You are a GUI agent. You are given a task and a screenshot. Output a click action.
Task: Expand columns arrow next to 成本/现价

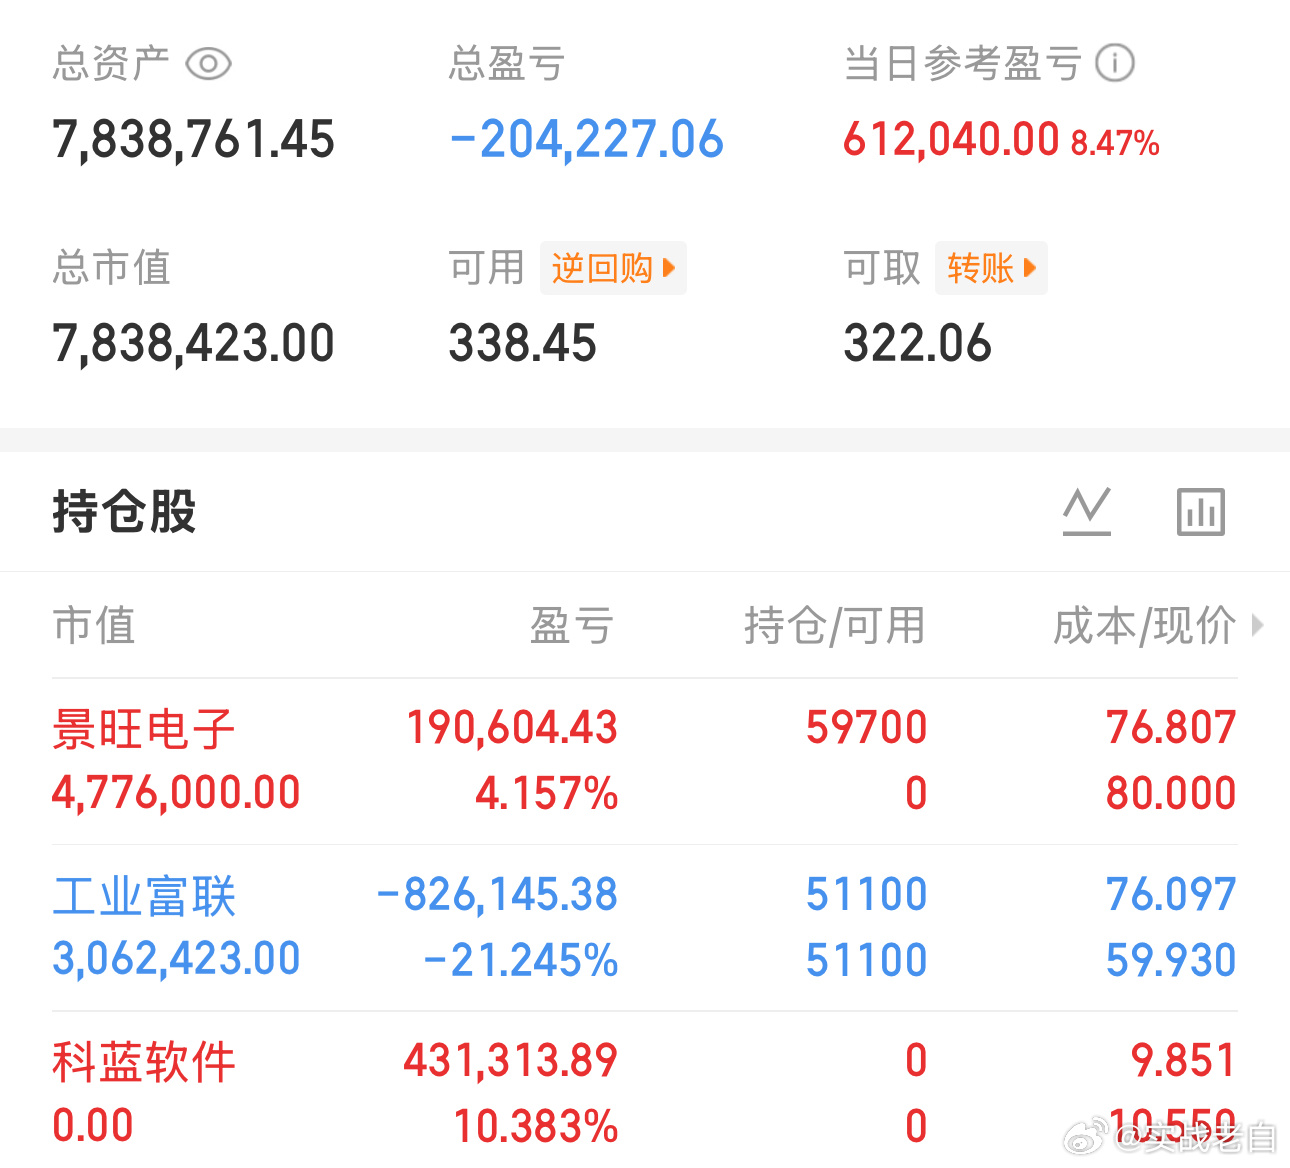[1258, 626]
